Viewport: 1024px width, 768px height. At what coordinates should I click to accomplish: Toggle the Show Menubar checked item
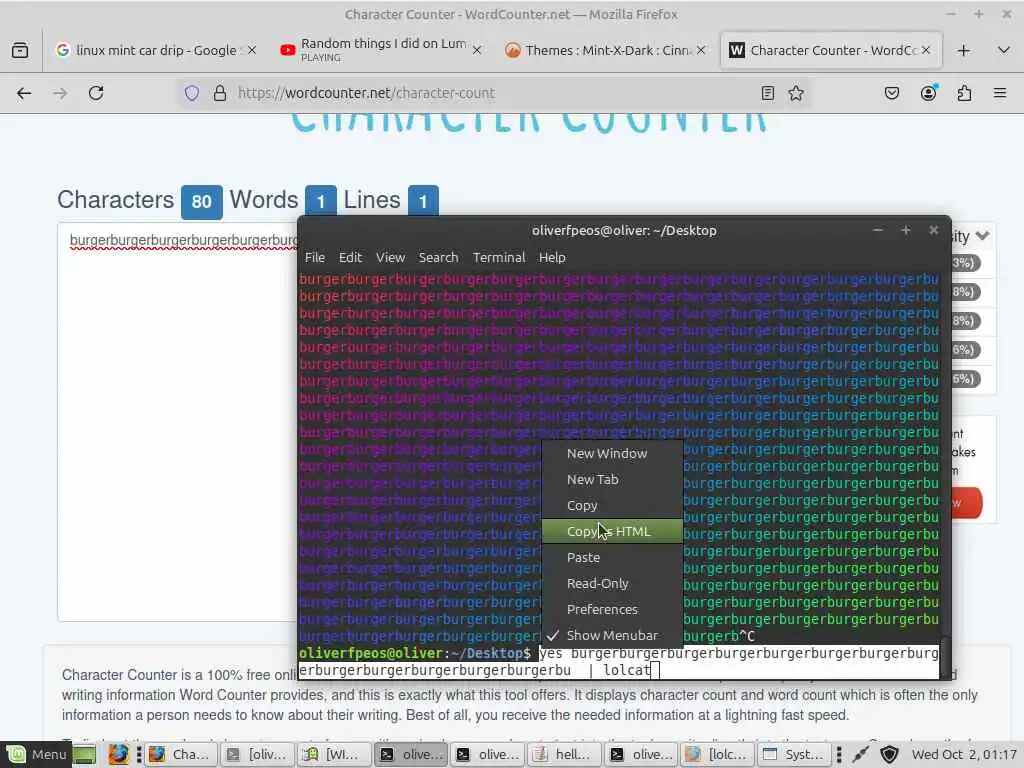click(612, 635)
